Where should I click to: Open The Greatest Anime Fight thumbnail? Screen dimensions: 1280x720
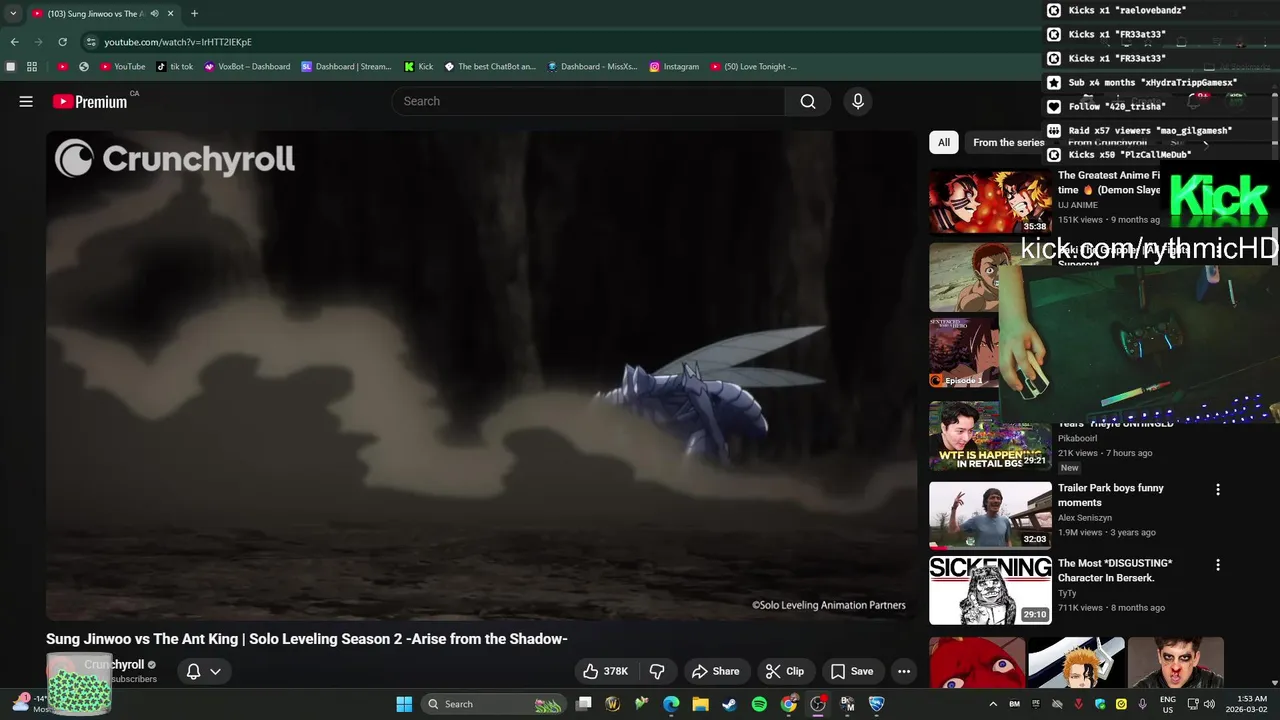tap(990, 201)
